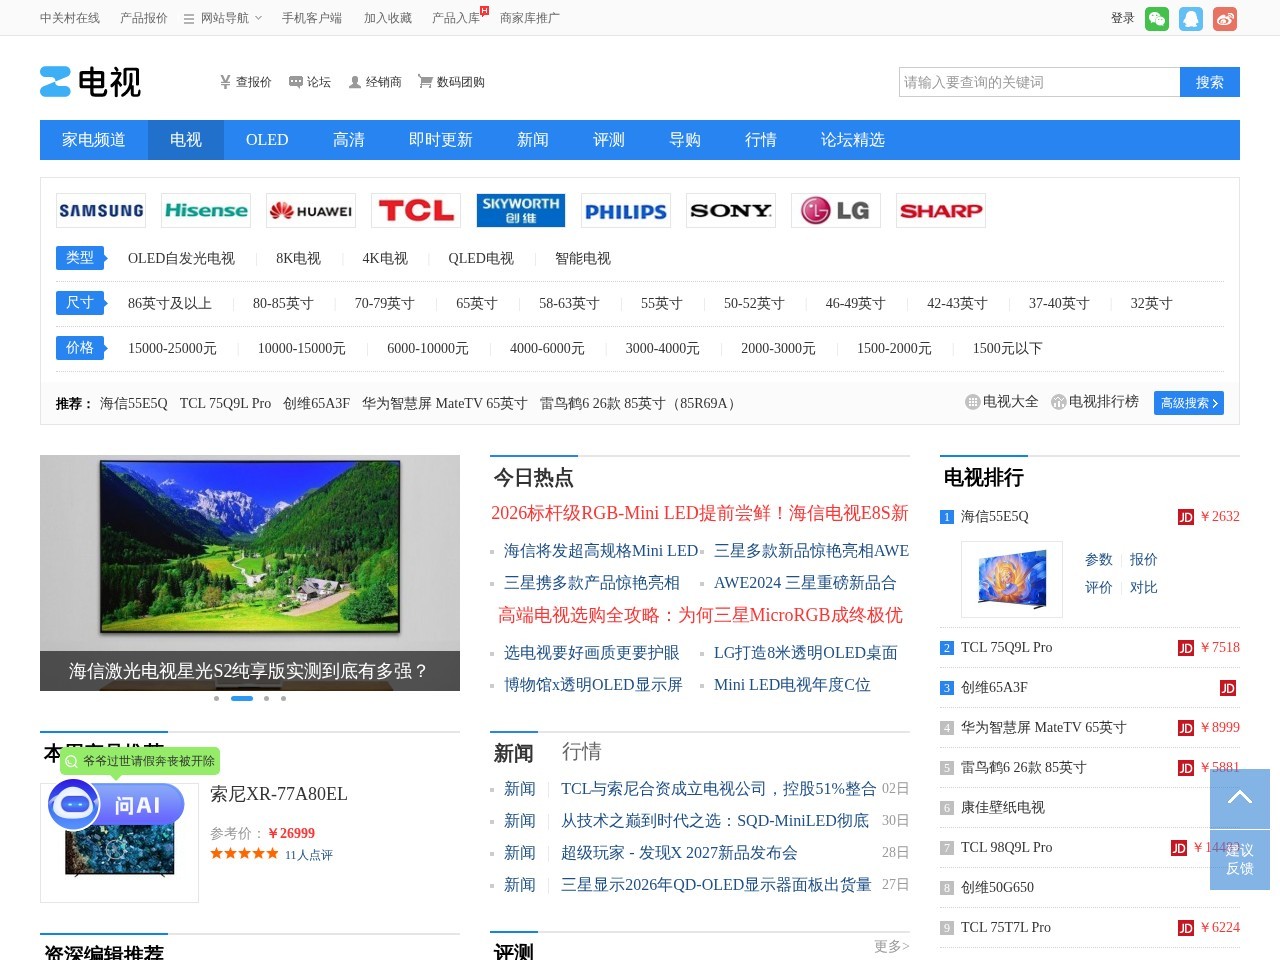Switch to the 新闻 section tab heading
The height and width of the screenshot is (960, 1280).
(514, 753)
